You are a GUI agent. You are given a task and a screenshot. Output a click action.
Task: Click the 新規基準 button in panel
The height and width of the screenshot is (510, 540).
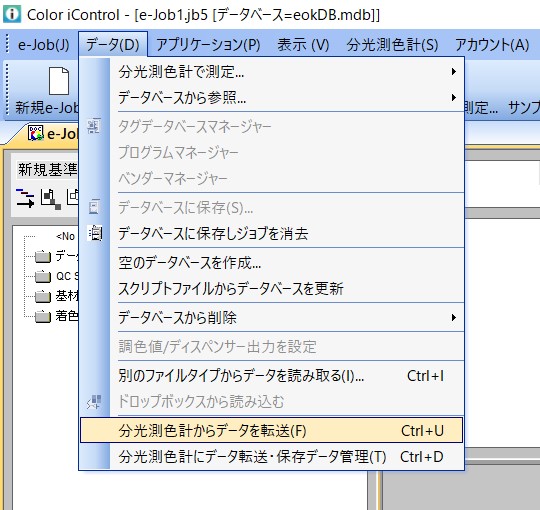(47, 170)
